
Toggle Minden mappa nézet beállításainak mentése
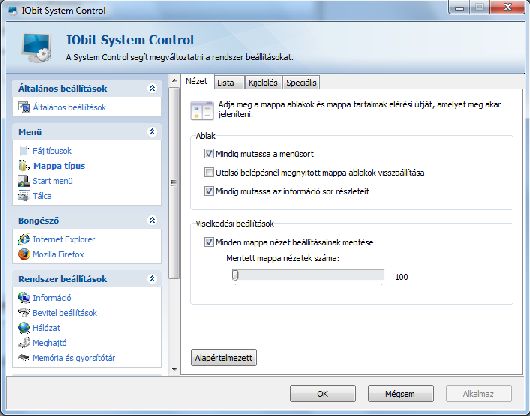tap(209, 242)
